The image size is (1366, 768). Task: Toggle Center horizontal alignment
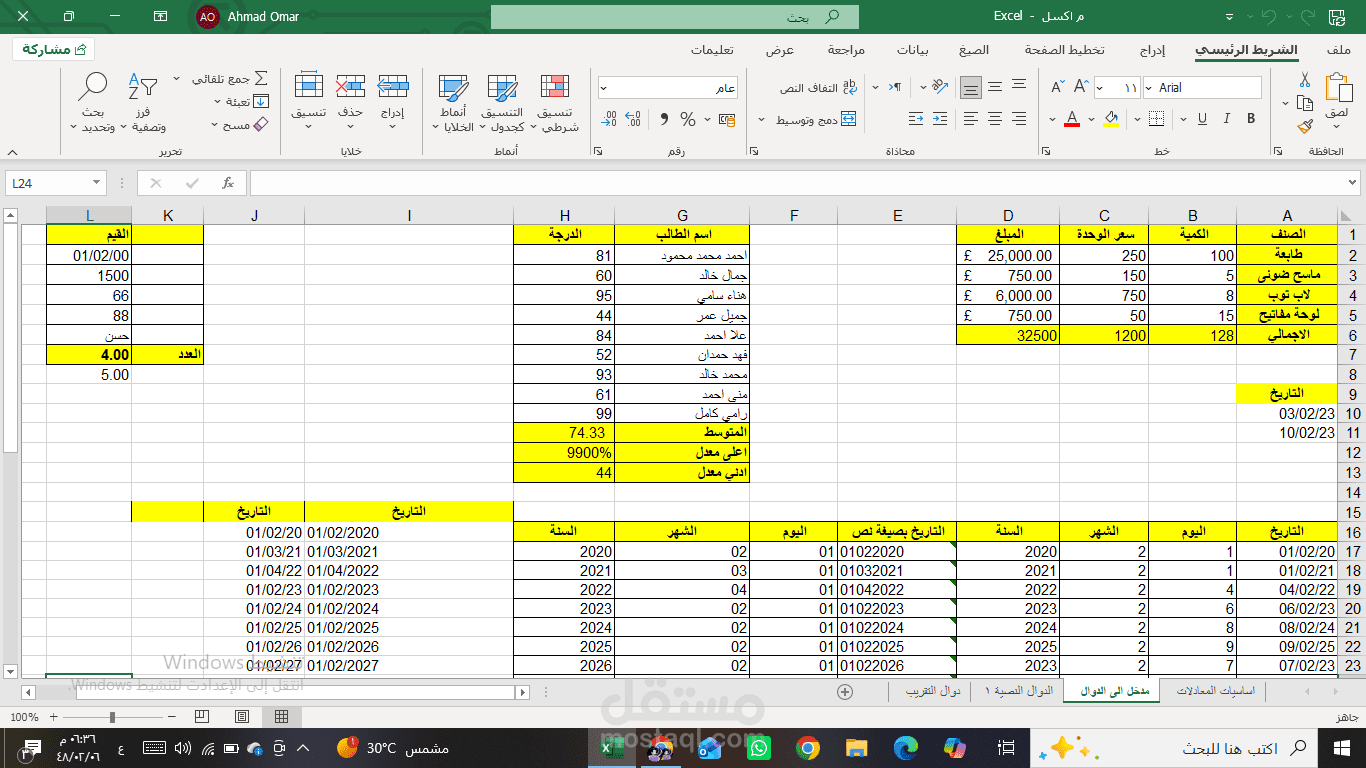[994, 119]
